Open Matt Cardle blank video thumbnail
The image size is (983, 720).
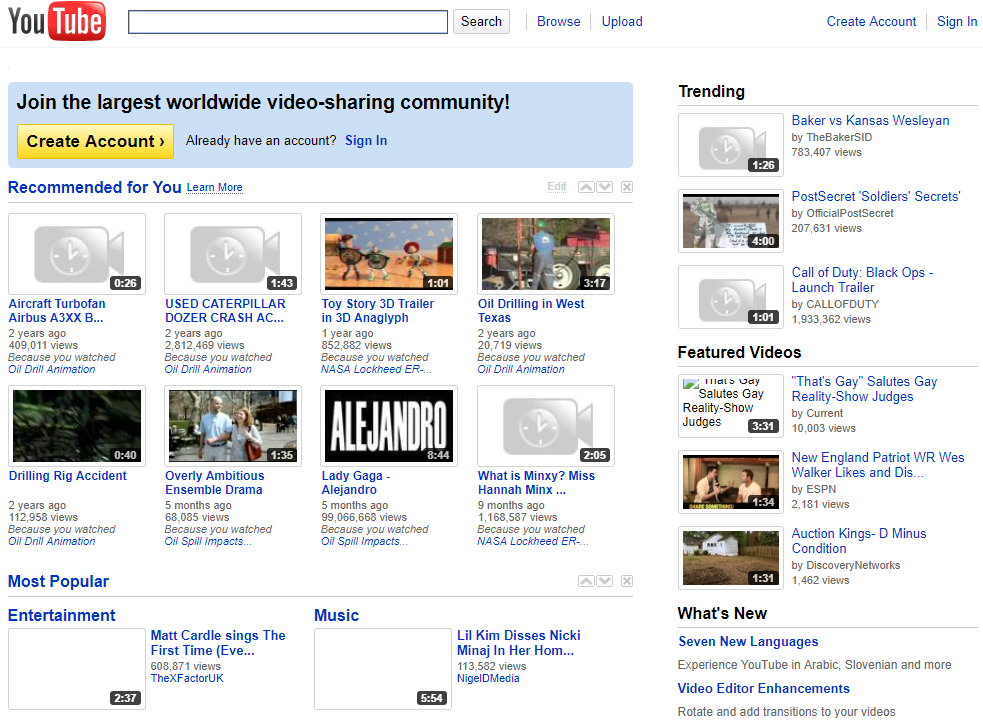pyautogui.click(x=76, y=669)
